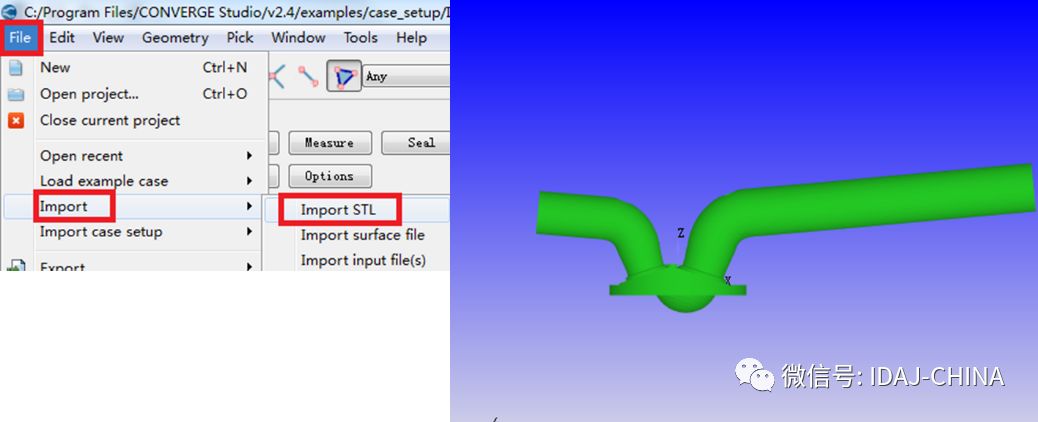Click the CONVERGE Studio title bar icon
Viewport: 1038px width, 422px height.
point(10,11)
